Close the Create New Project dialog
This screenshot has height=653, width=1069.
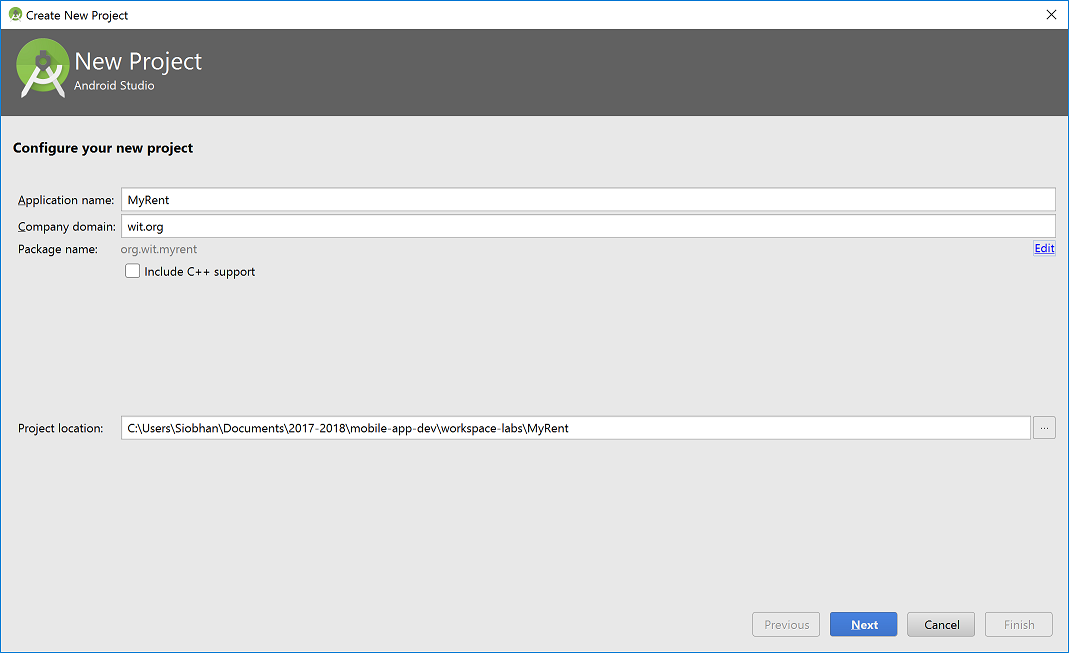pyautogui.click(x=1051, y=15)
